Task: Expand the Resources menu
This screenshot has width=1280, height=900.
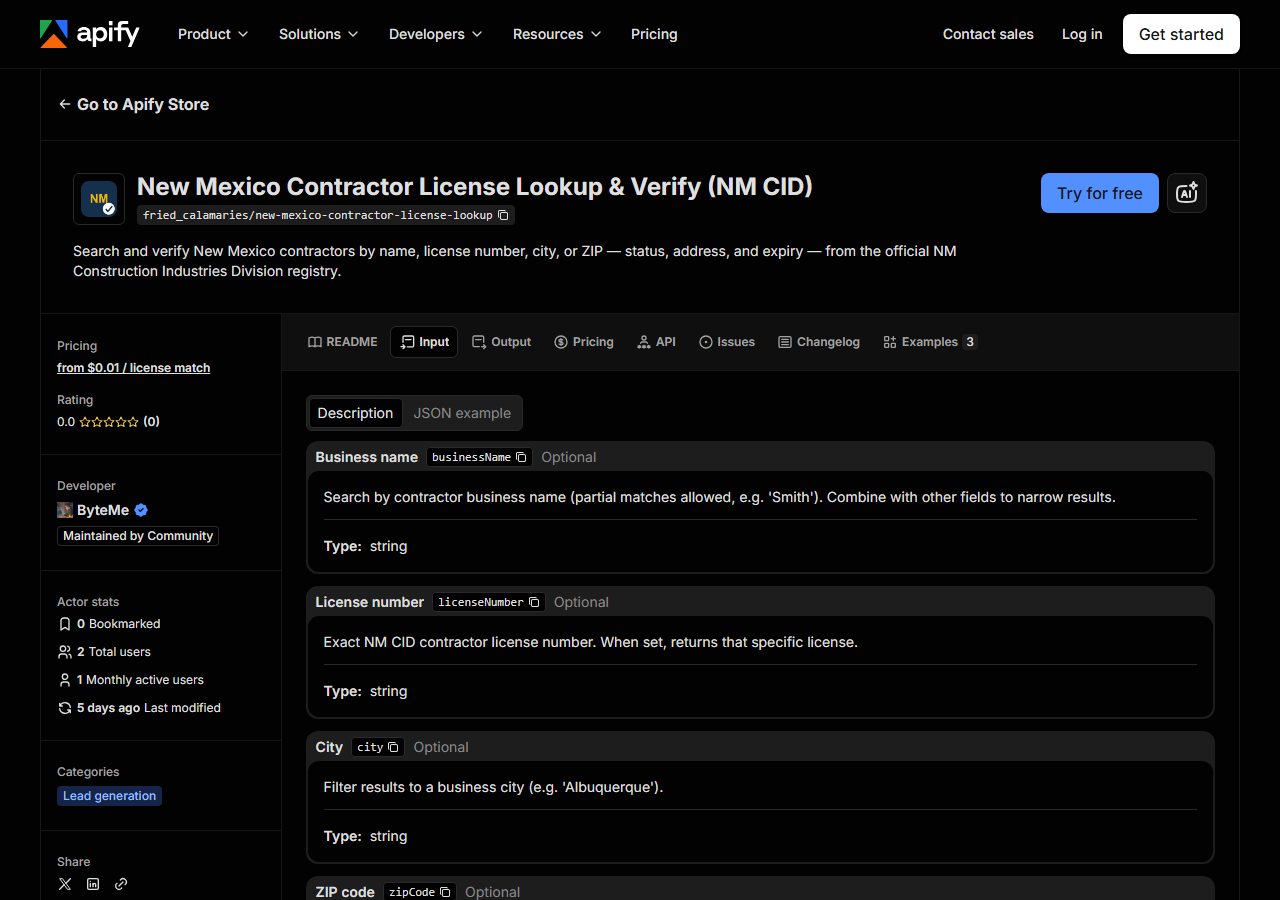Action: pyautogui.click(x=557, y=34)
